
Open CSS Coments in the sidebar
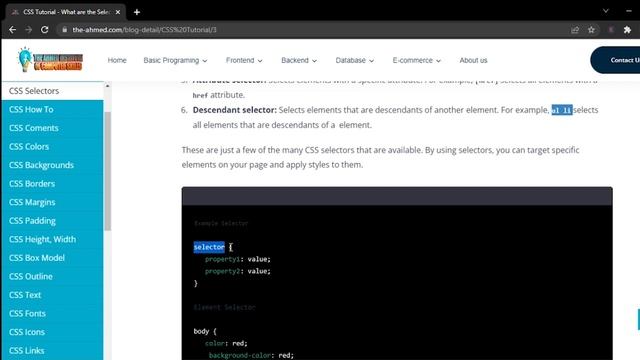(x=52, y=128)
